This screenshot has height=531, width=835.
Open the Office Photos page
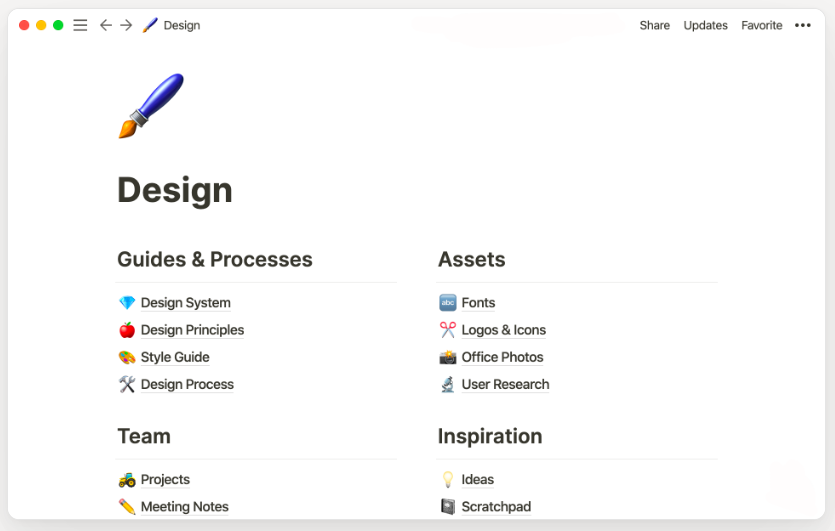click(x=502, y=357)
